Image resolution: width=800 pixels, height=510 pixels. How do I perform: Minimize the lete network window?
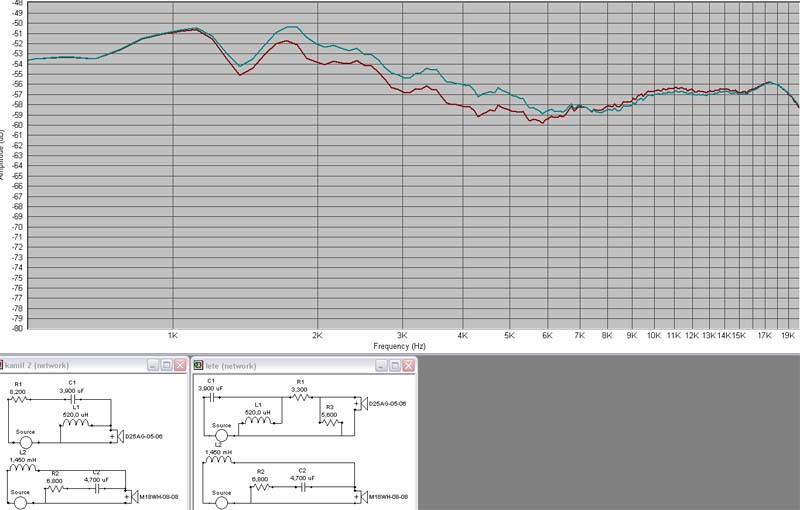click(x=381, y=366)
